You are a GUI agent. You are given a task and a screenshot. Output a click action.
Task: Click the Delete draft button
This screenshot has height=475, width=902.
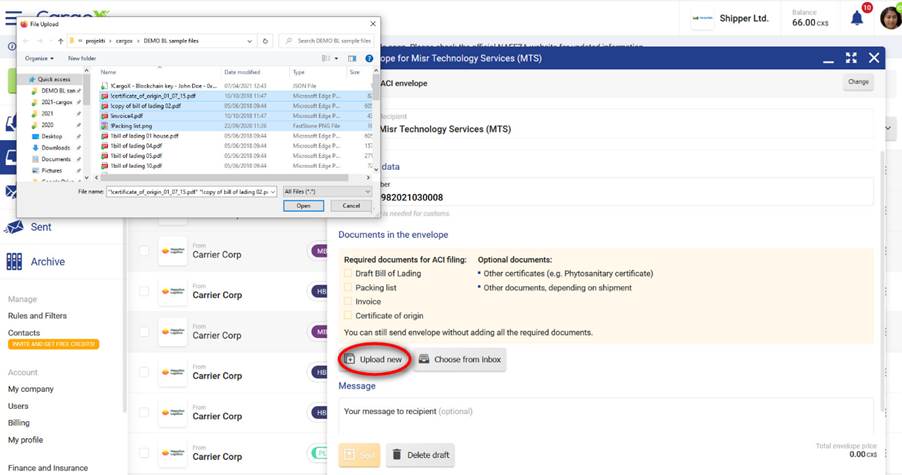[x=421, y=455]
